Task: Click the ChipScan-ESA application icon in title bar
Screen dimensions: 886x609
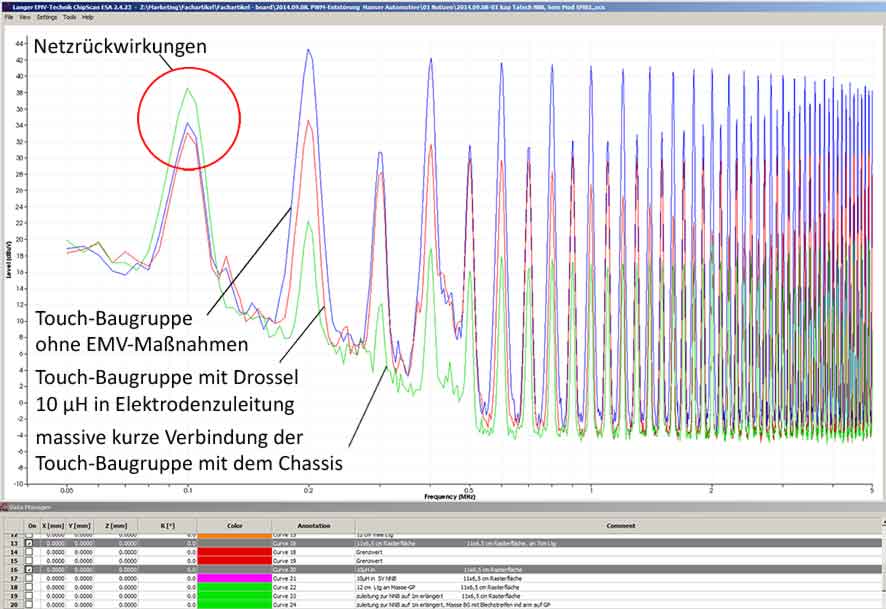Action: coord(8,6)
